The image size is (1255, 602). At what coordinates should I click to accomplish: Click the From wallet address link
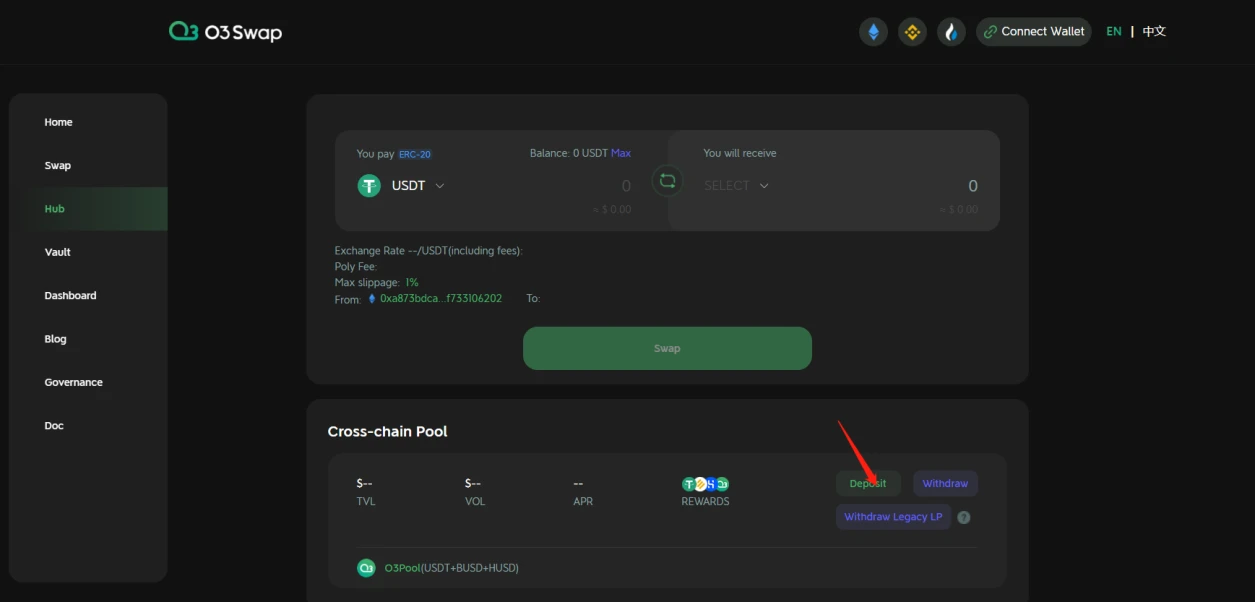tap(441, 299)
